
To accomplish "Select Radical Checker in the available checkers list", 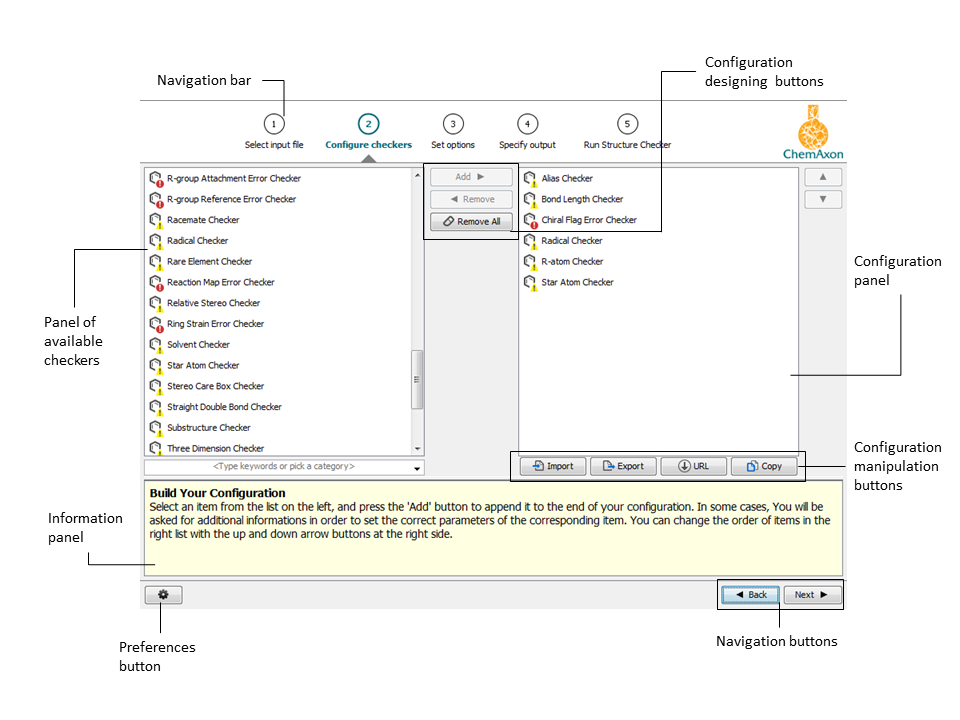I will (x=197, y=240).
